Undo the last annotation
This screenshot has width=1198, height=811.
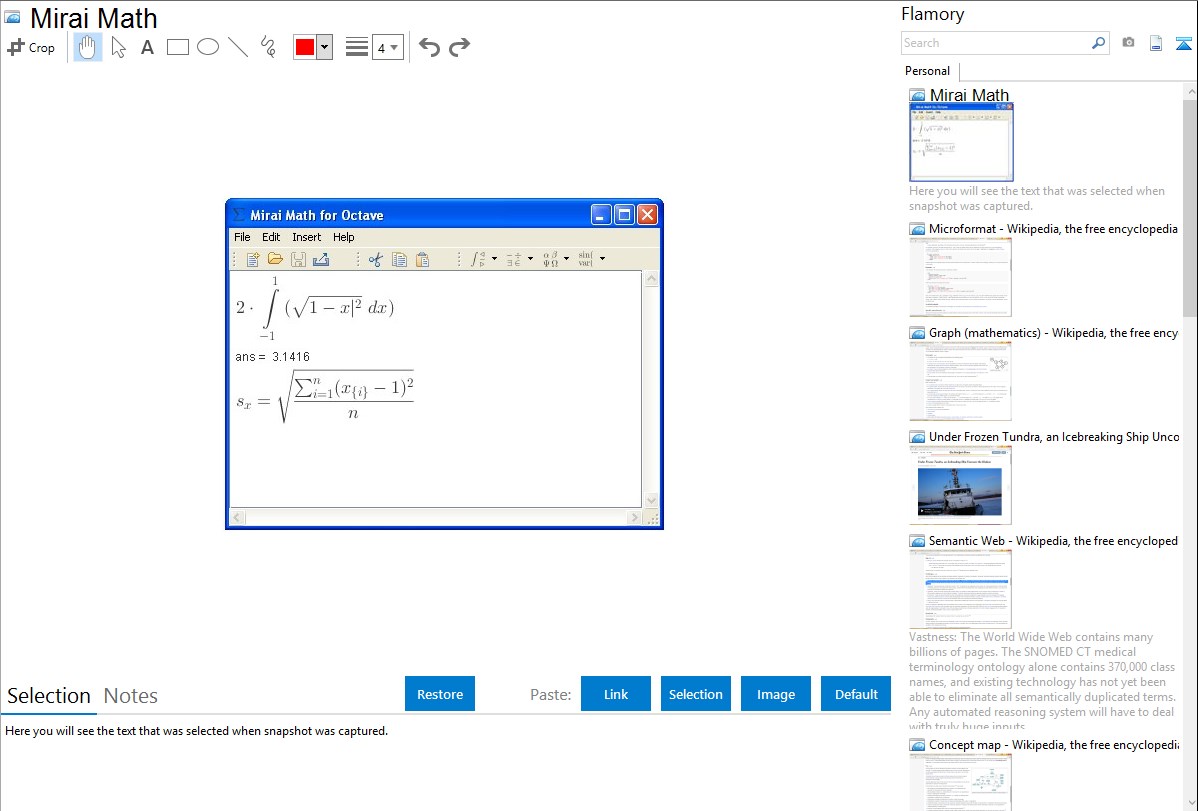tap(429, 47)
